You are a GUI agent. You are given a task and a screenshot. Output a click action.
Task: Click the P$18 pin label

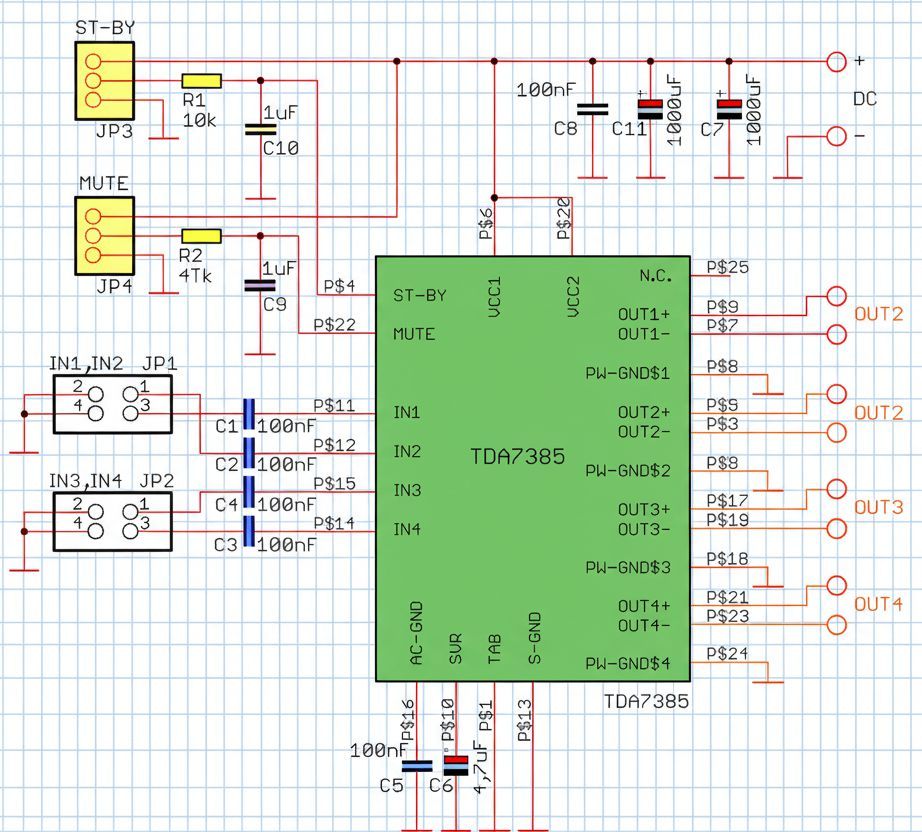click(727, 559)
